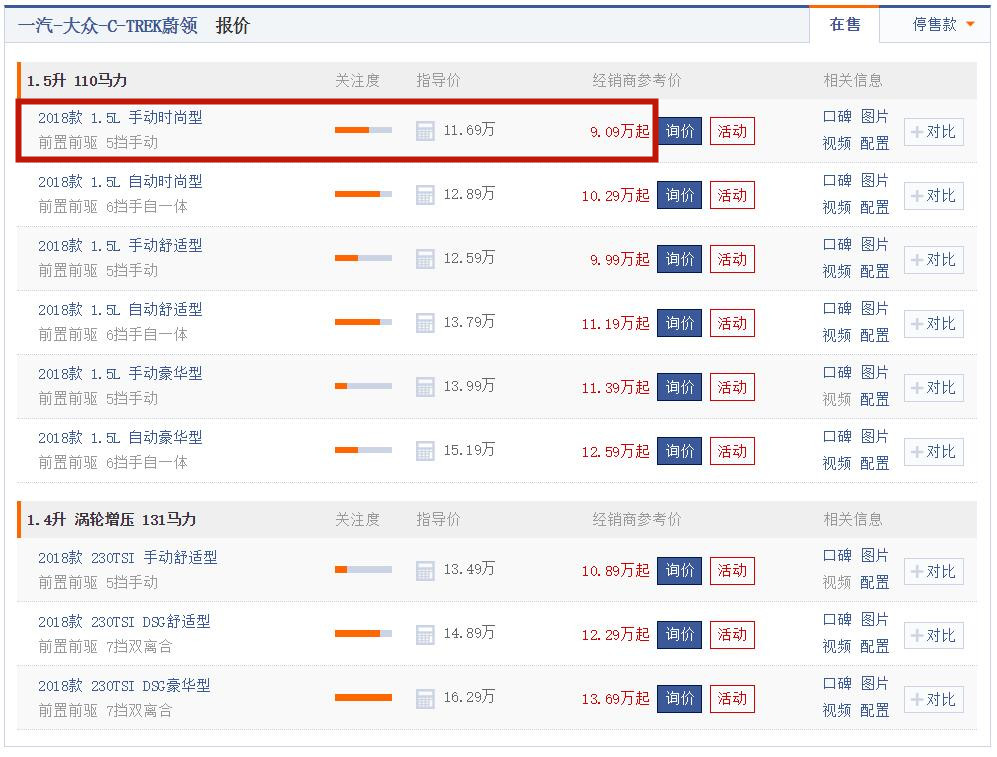Open 2018款 1.5L 自动时尚型 model link
This screenshot has width=997, height=757.
(x=120, y=182)
